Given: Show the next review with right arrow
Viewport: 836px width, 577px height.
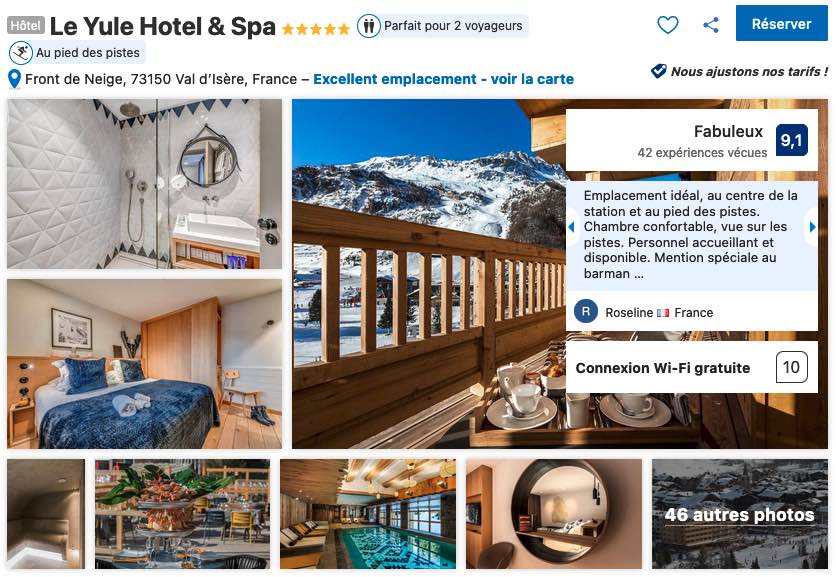Looking at the screenshot, I should click(813, 227).
